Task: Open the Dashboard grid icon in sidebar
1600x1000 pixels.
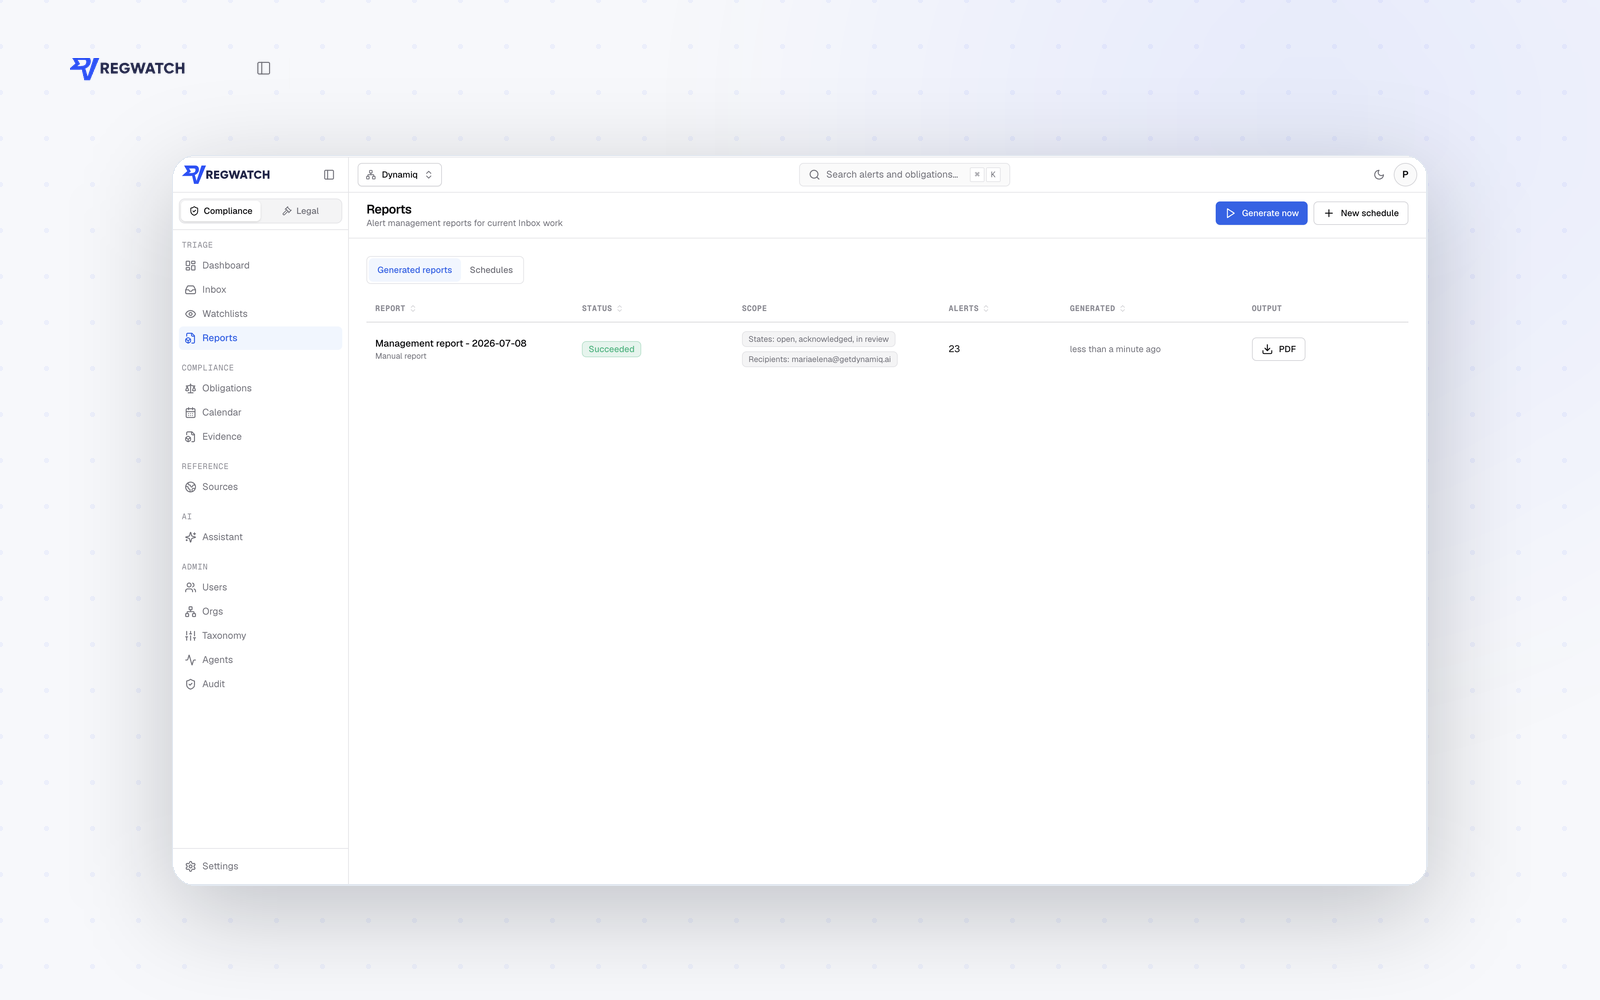Action: [x=190, y=266]
